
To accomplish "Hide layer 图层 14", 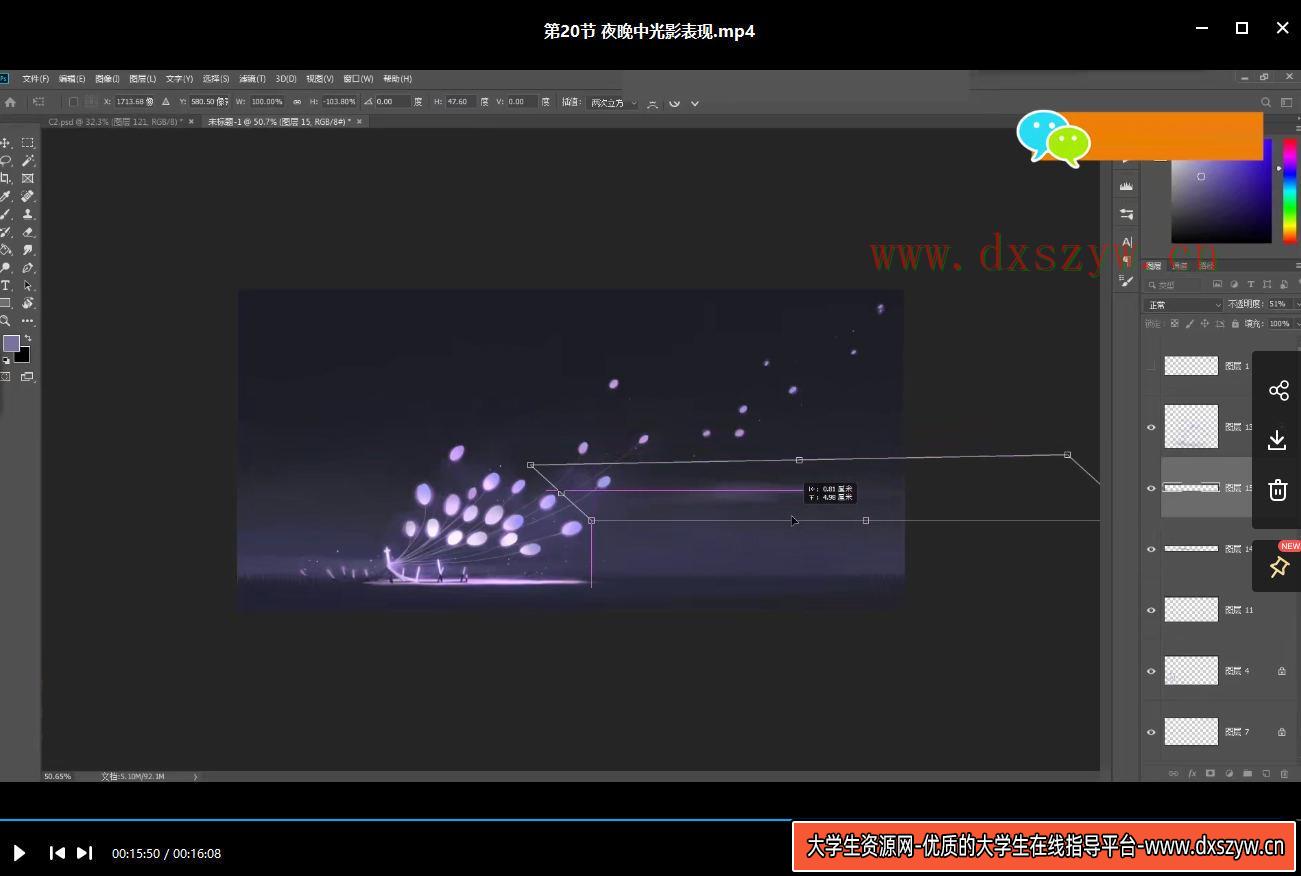I will tap(1151, 549).
